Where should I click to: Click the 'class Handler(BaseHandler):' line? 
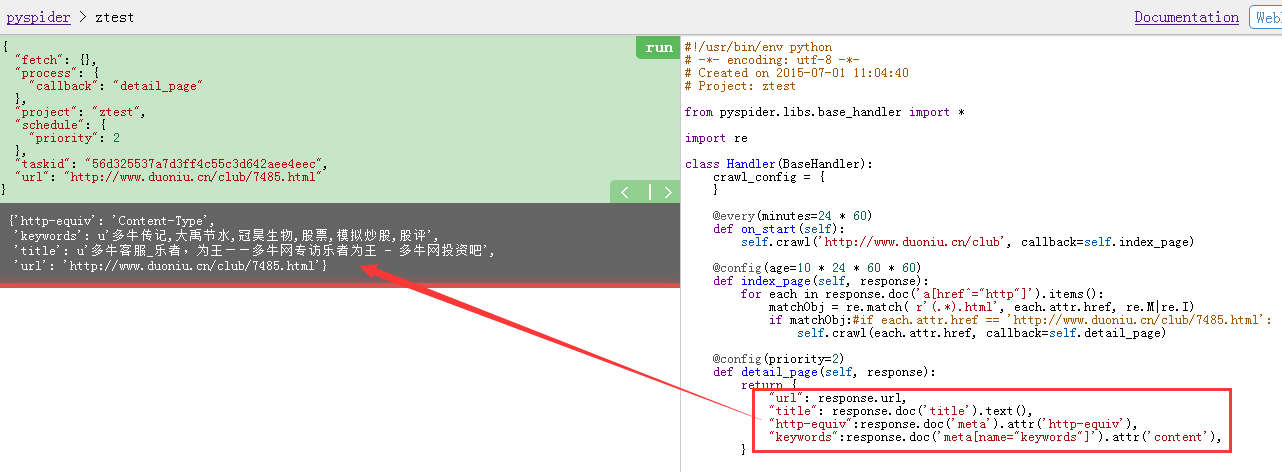point(779,163)
